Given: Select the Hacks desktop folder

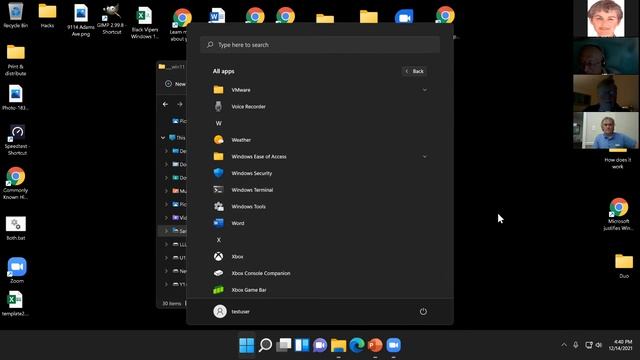Looking at the screenshot, I should pos(47,16).
